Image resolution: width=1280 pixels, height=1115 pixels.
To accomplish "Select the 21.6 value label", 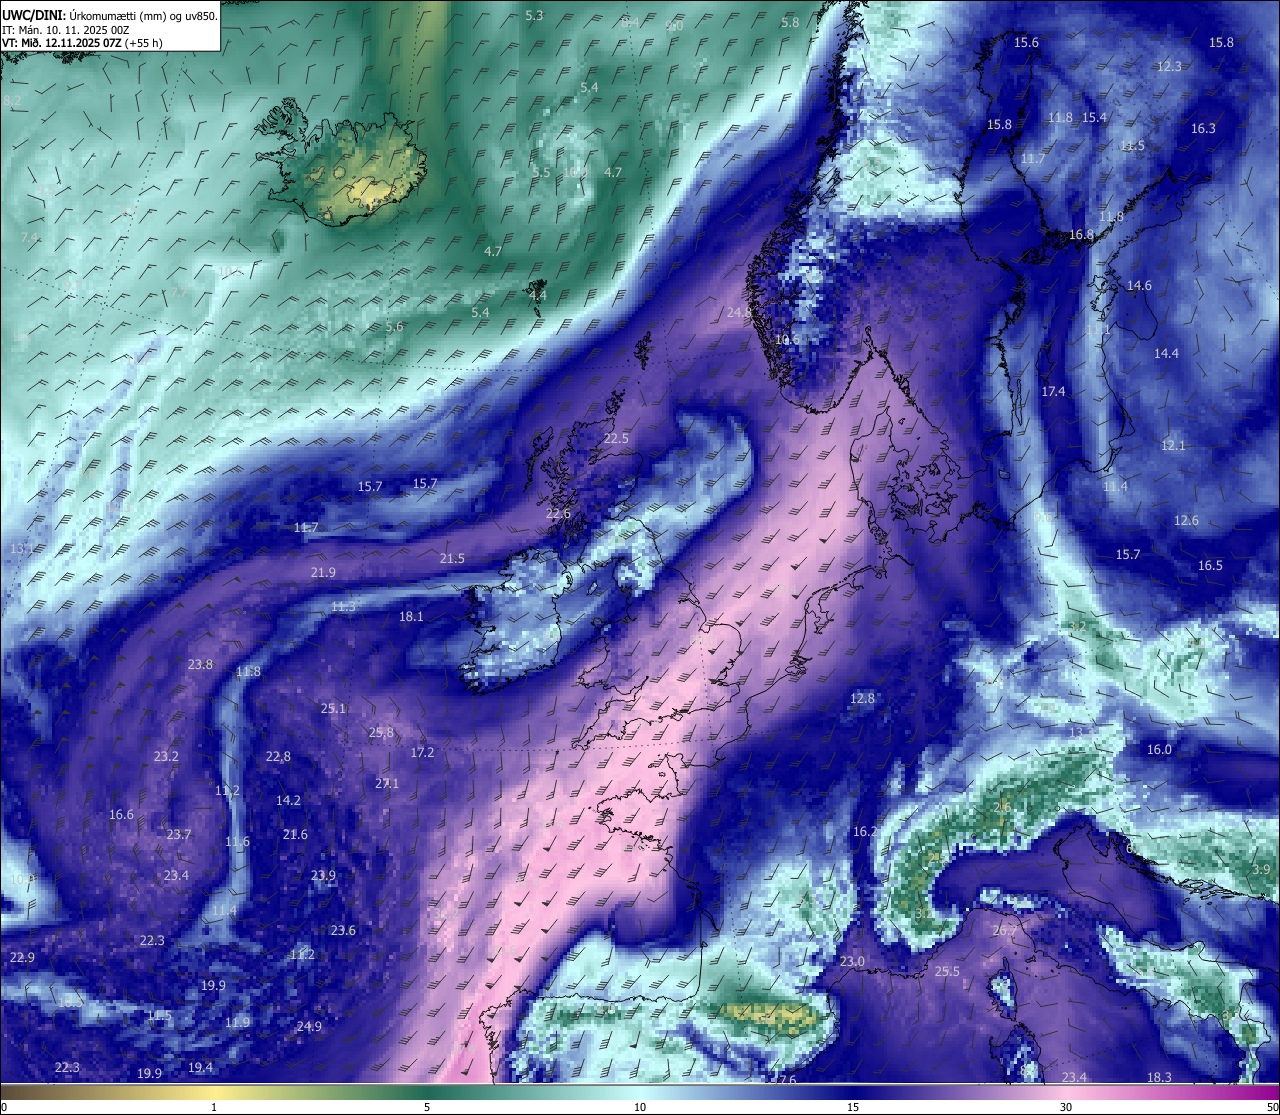I will pyautogui.click(x=295, y=835).
